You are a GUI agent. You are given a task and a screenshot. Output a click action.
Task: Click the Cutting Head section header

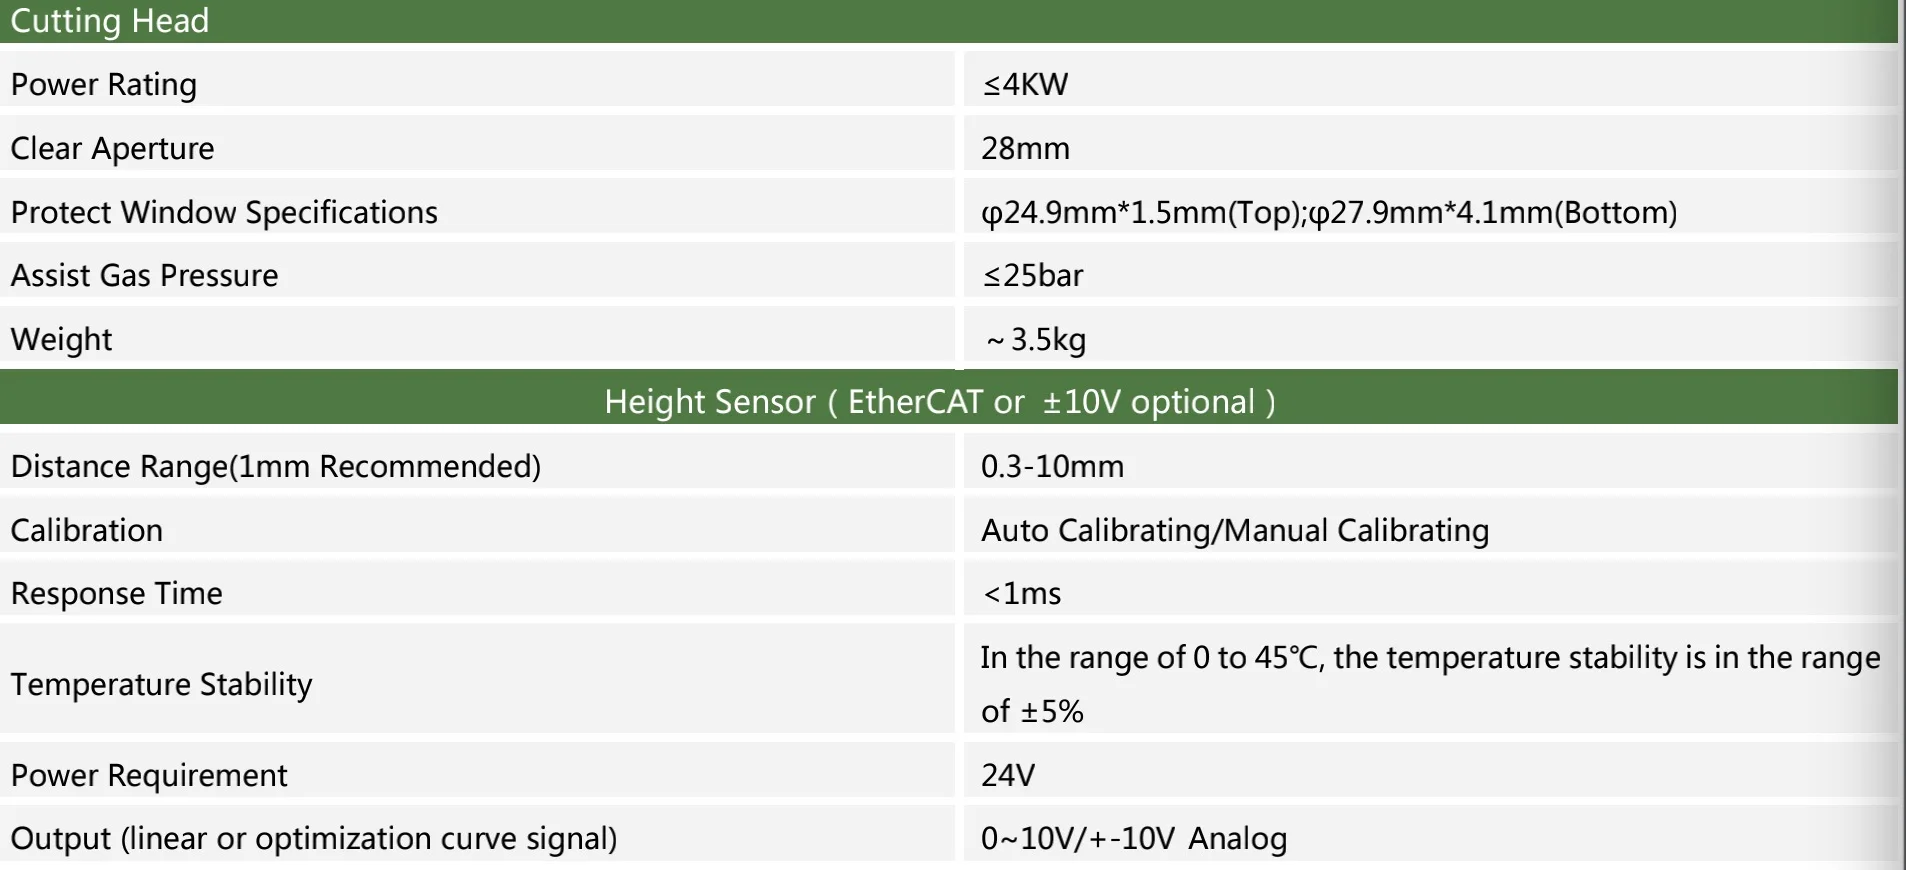click(110, 21)
